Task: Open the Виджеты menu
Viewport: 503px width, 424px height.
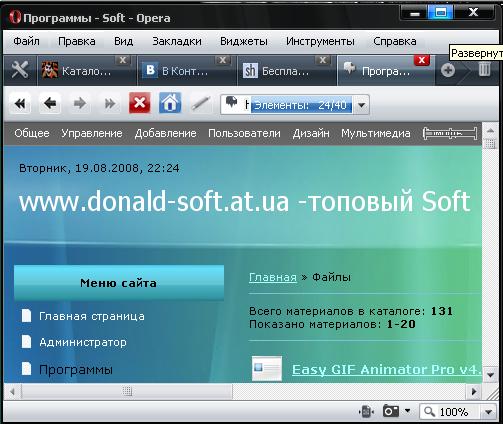Action: coord(244,41)
